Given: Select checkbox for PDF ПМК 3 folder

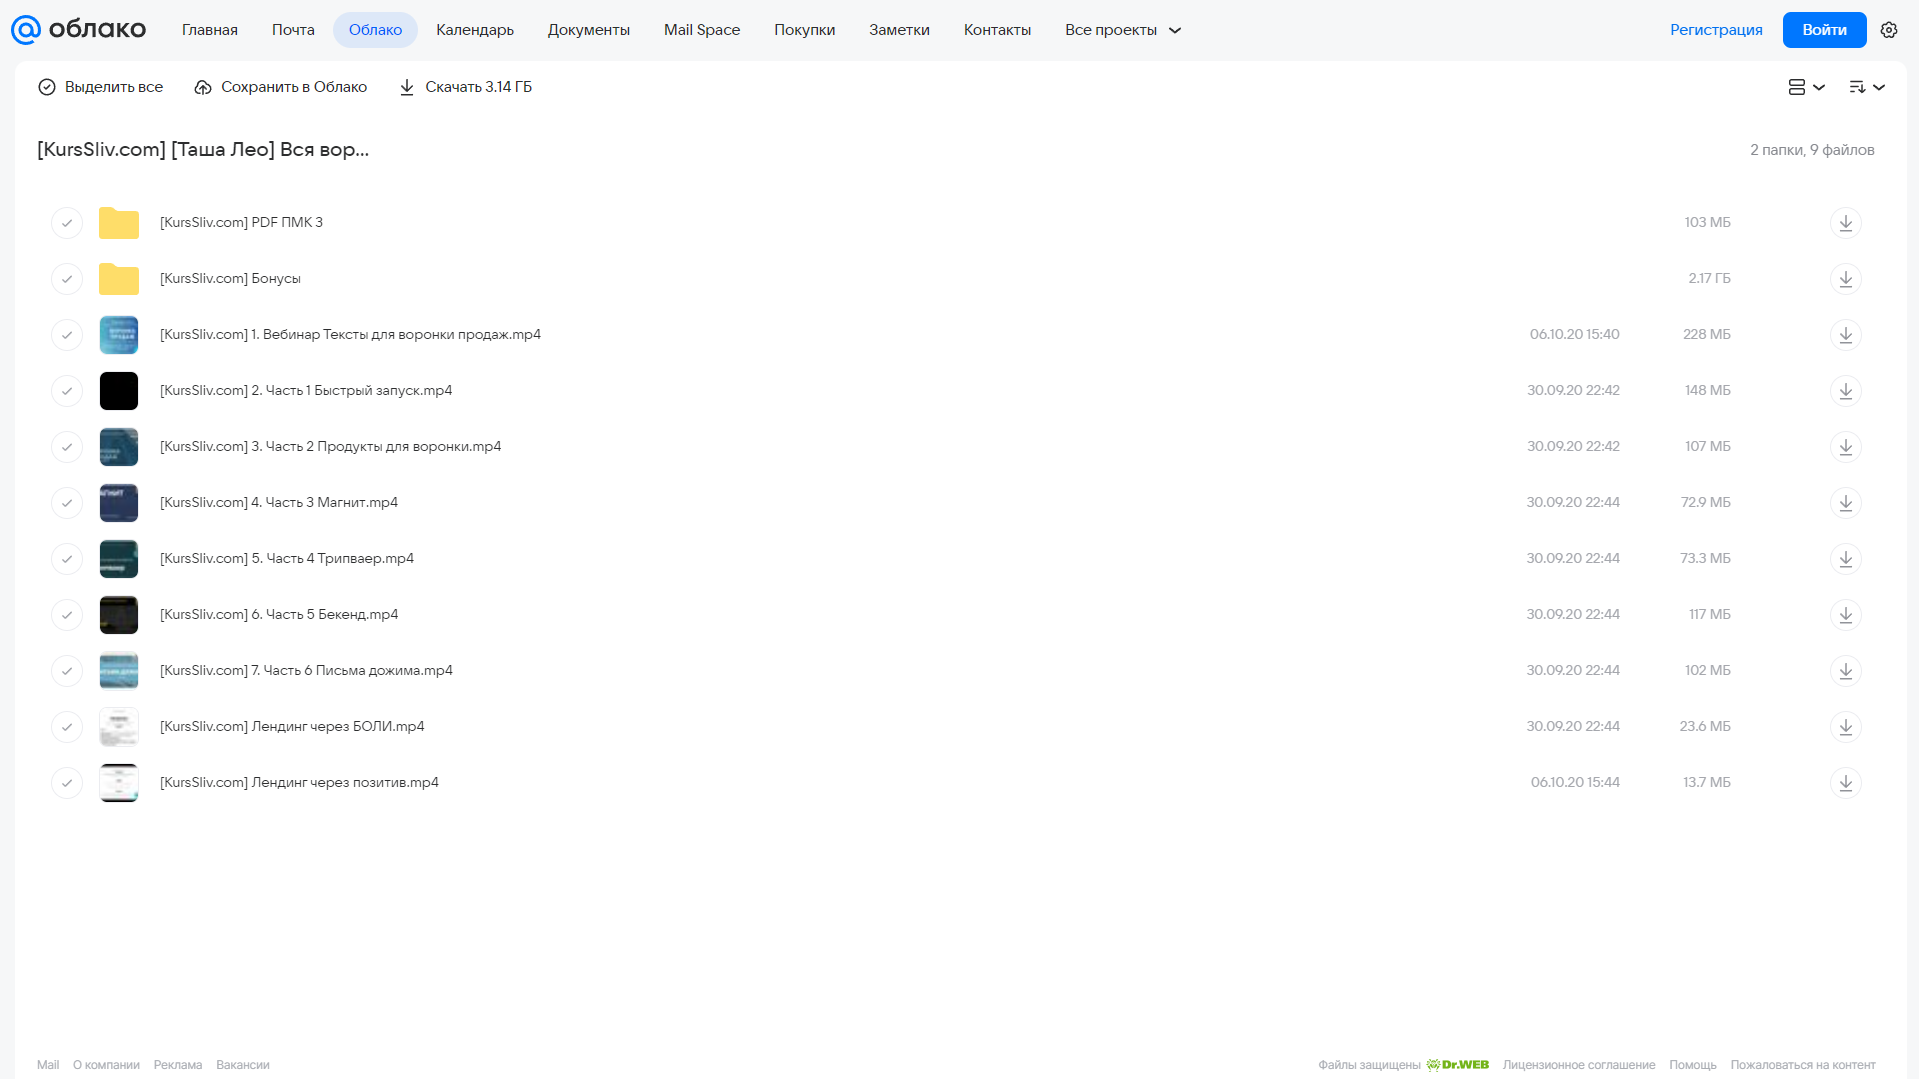Looking at the screenshot, I should click(67, 222).
